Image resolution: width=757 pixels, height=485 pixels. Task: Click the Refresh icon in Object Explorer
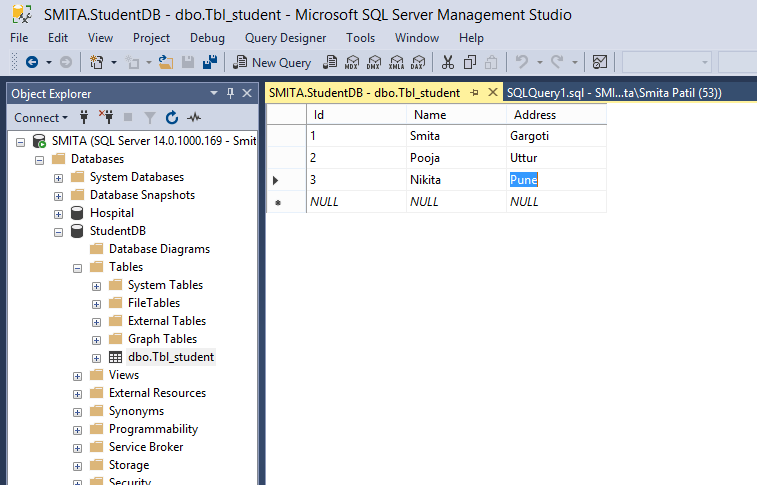pyautogui.click(x=172, y=117)
